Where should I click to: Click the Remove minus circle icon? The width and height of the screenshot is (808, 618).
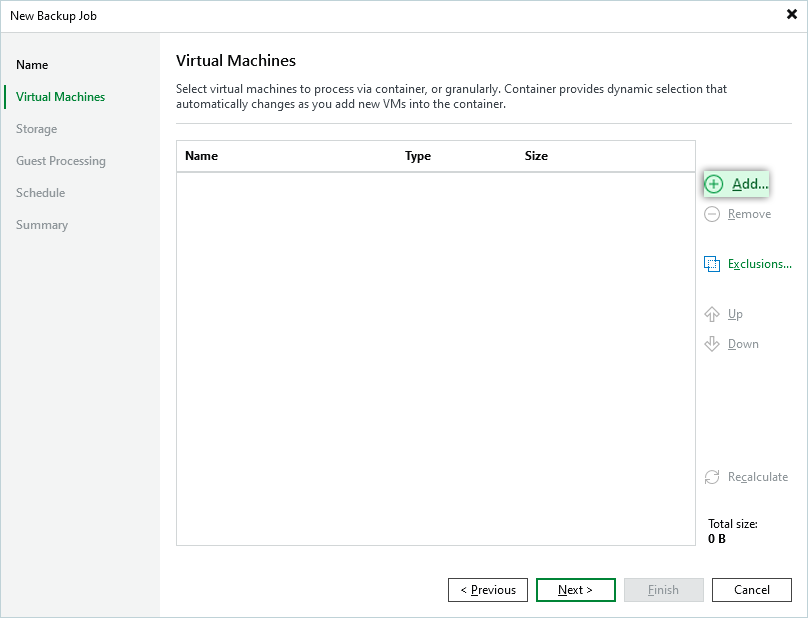pyautogui.click(x=712, y=214)
